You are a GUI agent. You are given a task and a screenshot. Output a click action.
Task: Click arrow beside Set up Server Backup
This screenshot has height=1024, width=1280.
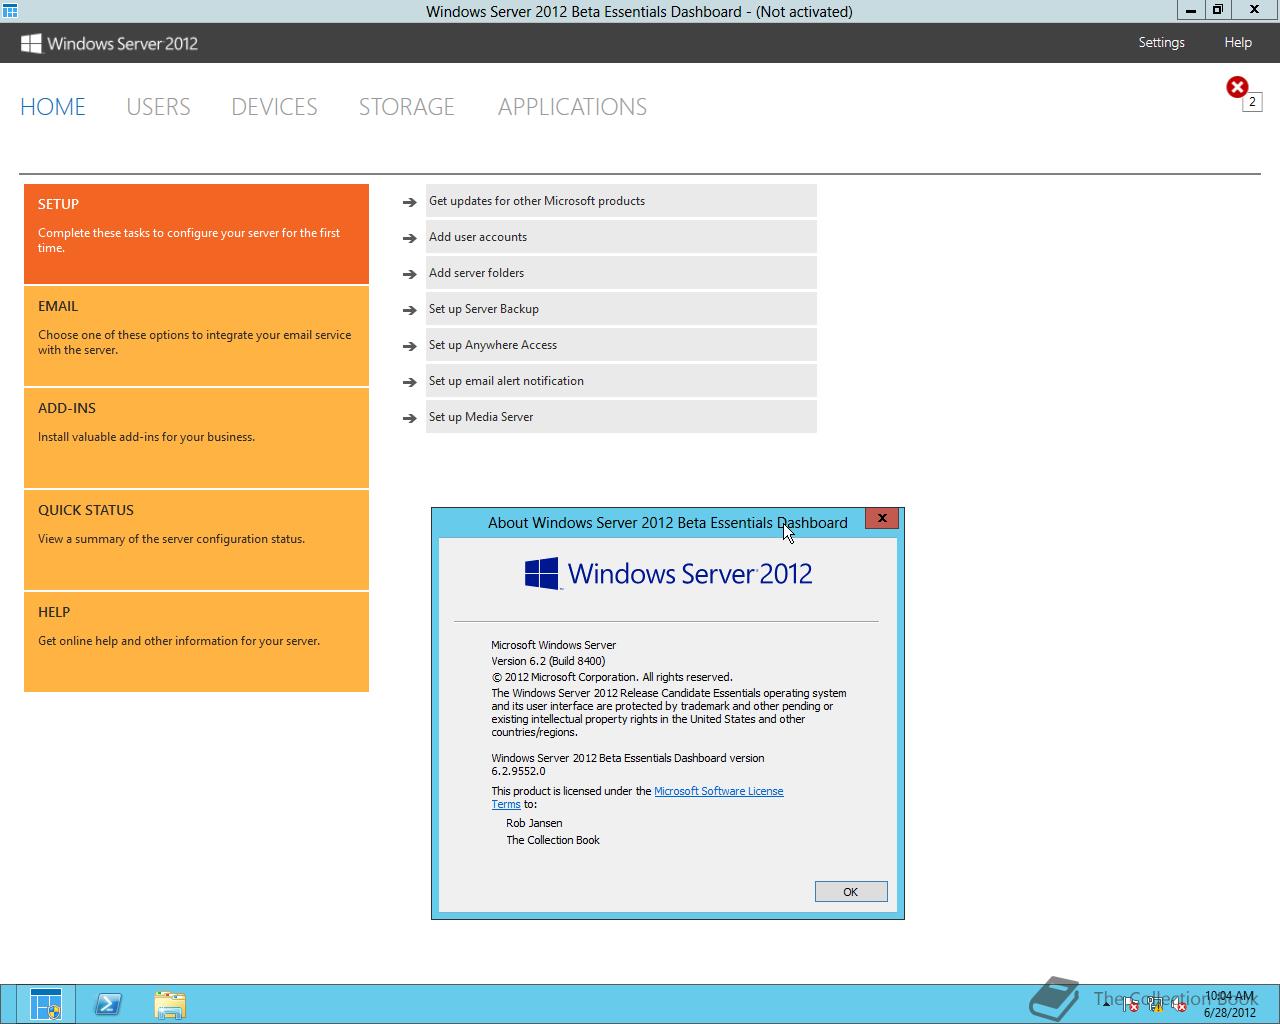(409, 310)
